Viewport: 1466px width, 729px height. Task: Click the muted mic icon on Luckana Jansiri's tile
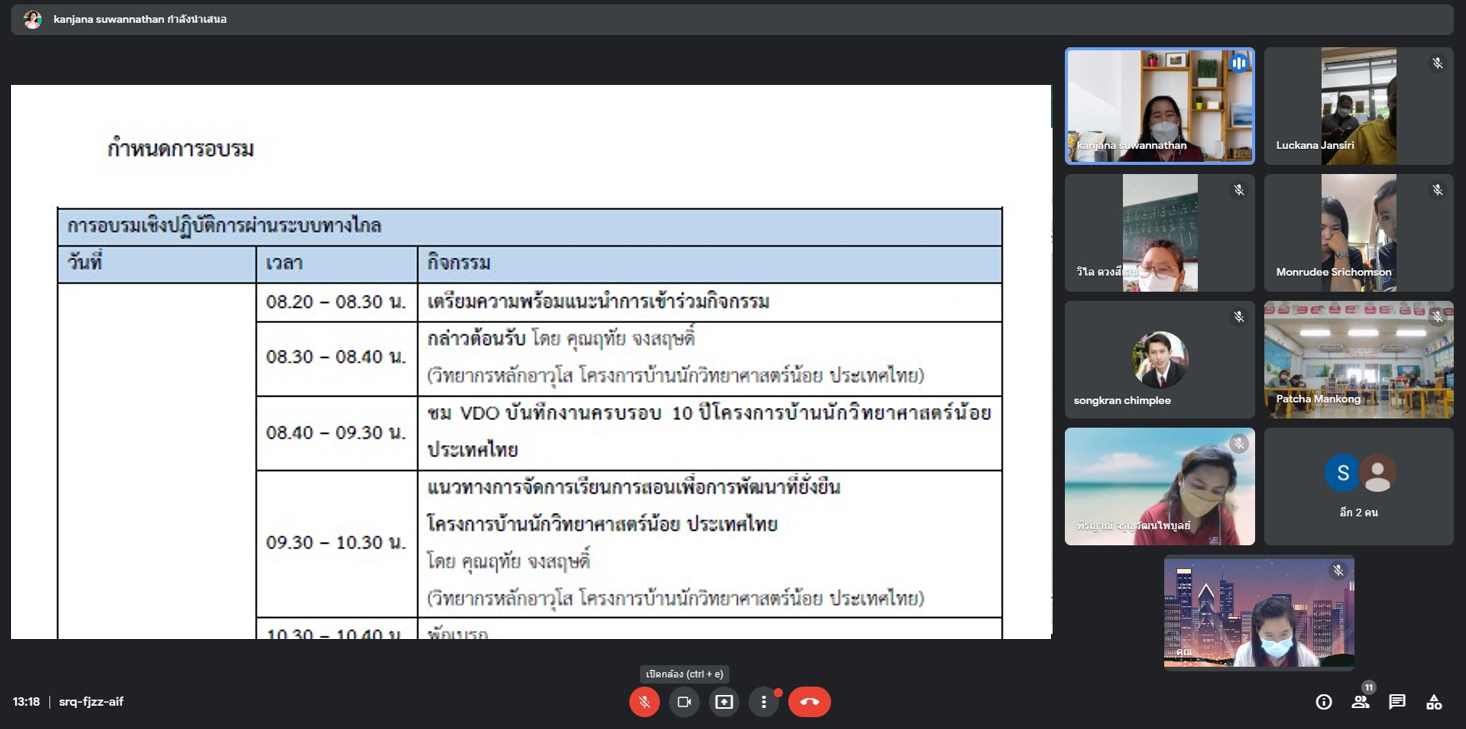click(1437, 63)
